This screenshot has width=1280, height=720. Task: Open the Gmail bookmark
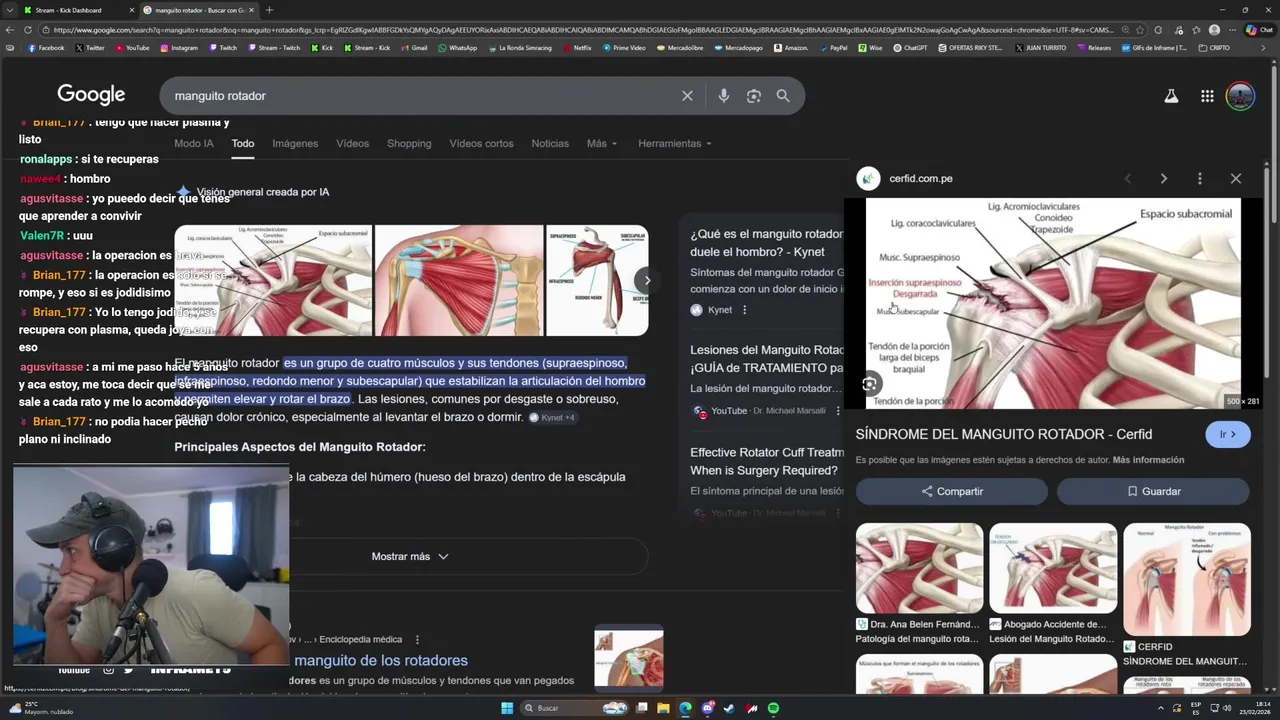pyautogui.click(x=413, y=48)
